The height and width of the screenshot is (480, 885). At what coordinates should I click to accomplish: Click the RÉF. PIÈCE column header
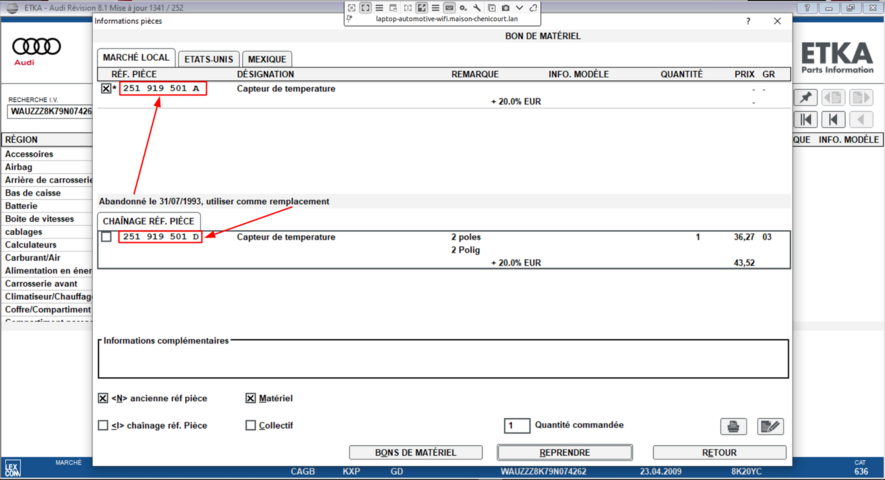134,74
